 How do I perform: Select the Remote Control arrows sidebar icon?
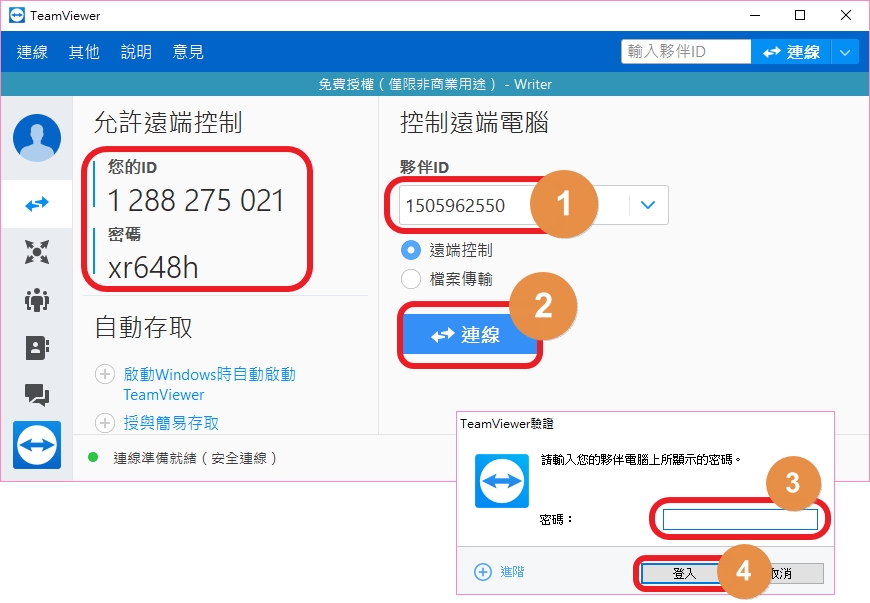(37, 204)
